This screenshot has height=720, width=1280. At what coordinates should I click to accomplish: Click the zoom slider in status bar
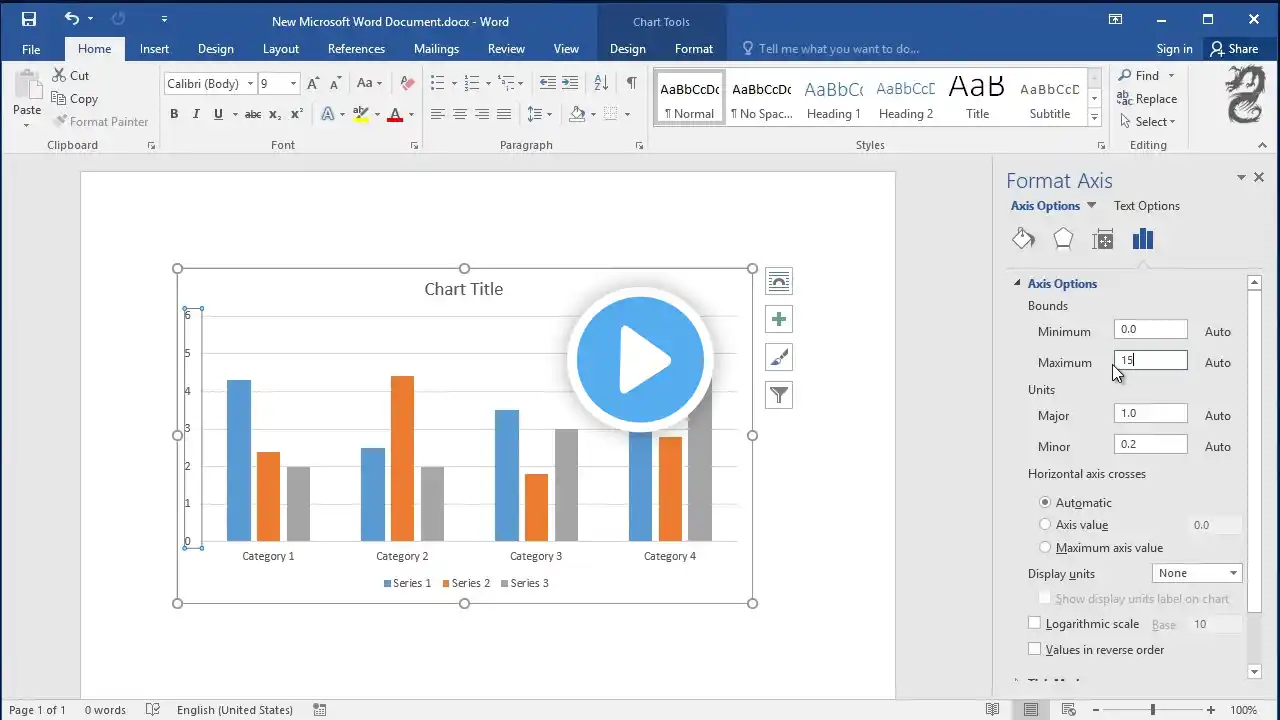tap(1152, 710)
